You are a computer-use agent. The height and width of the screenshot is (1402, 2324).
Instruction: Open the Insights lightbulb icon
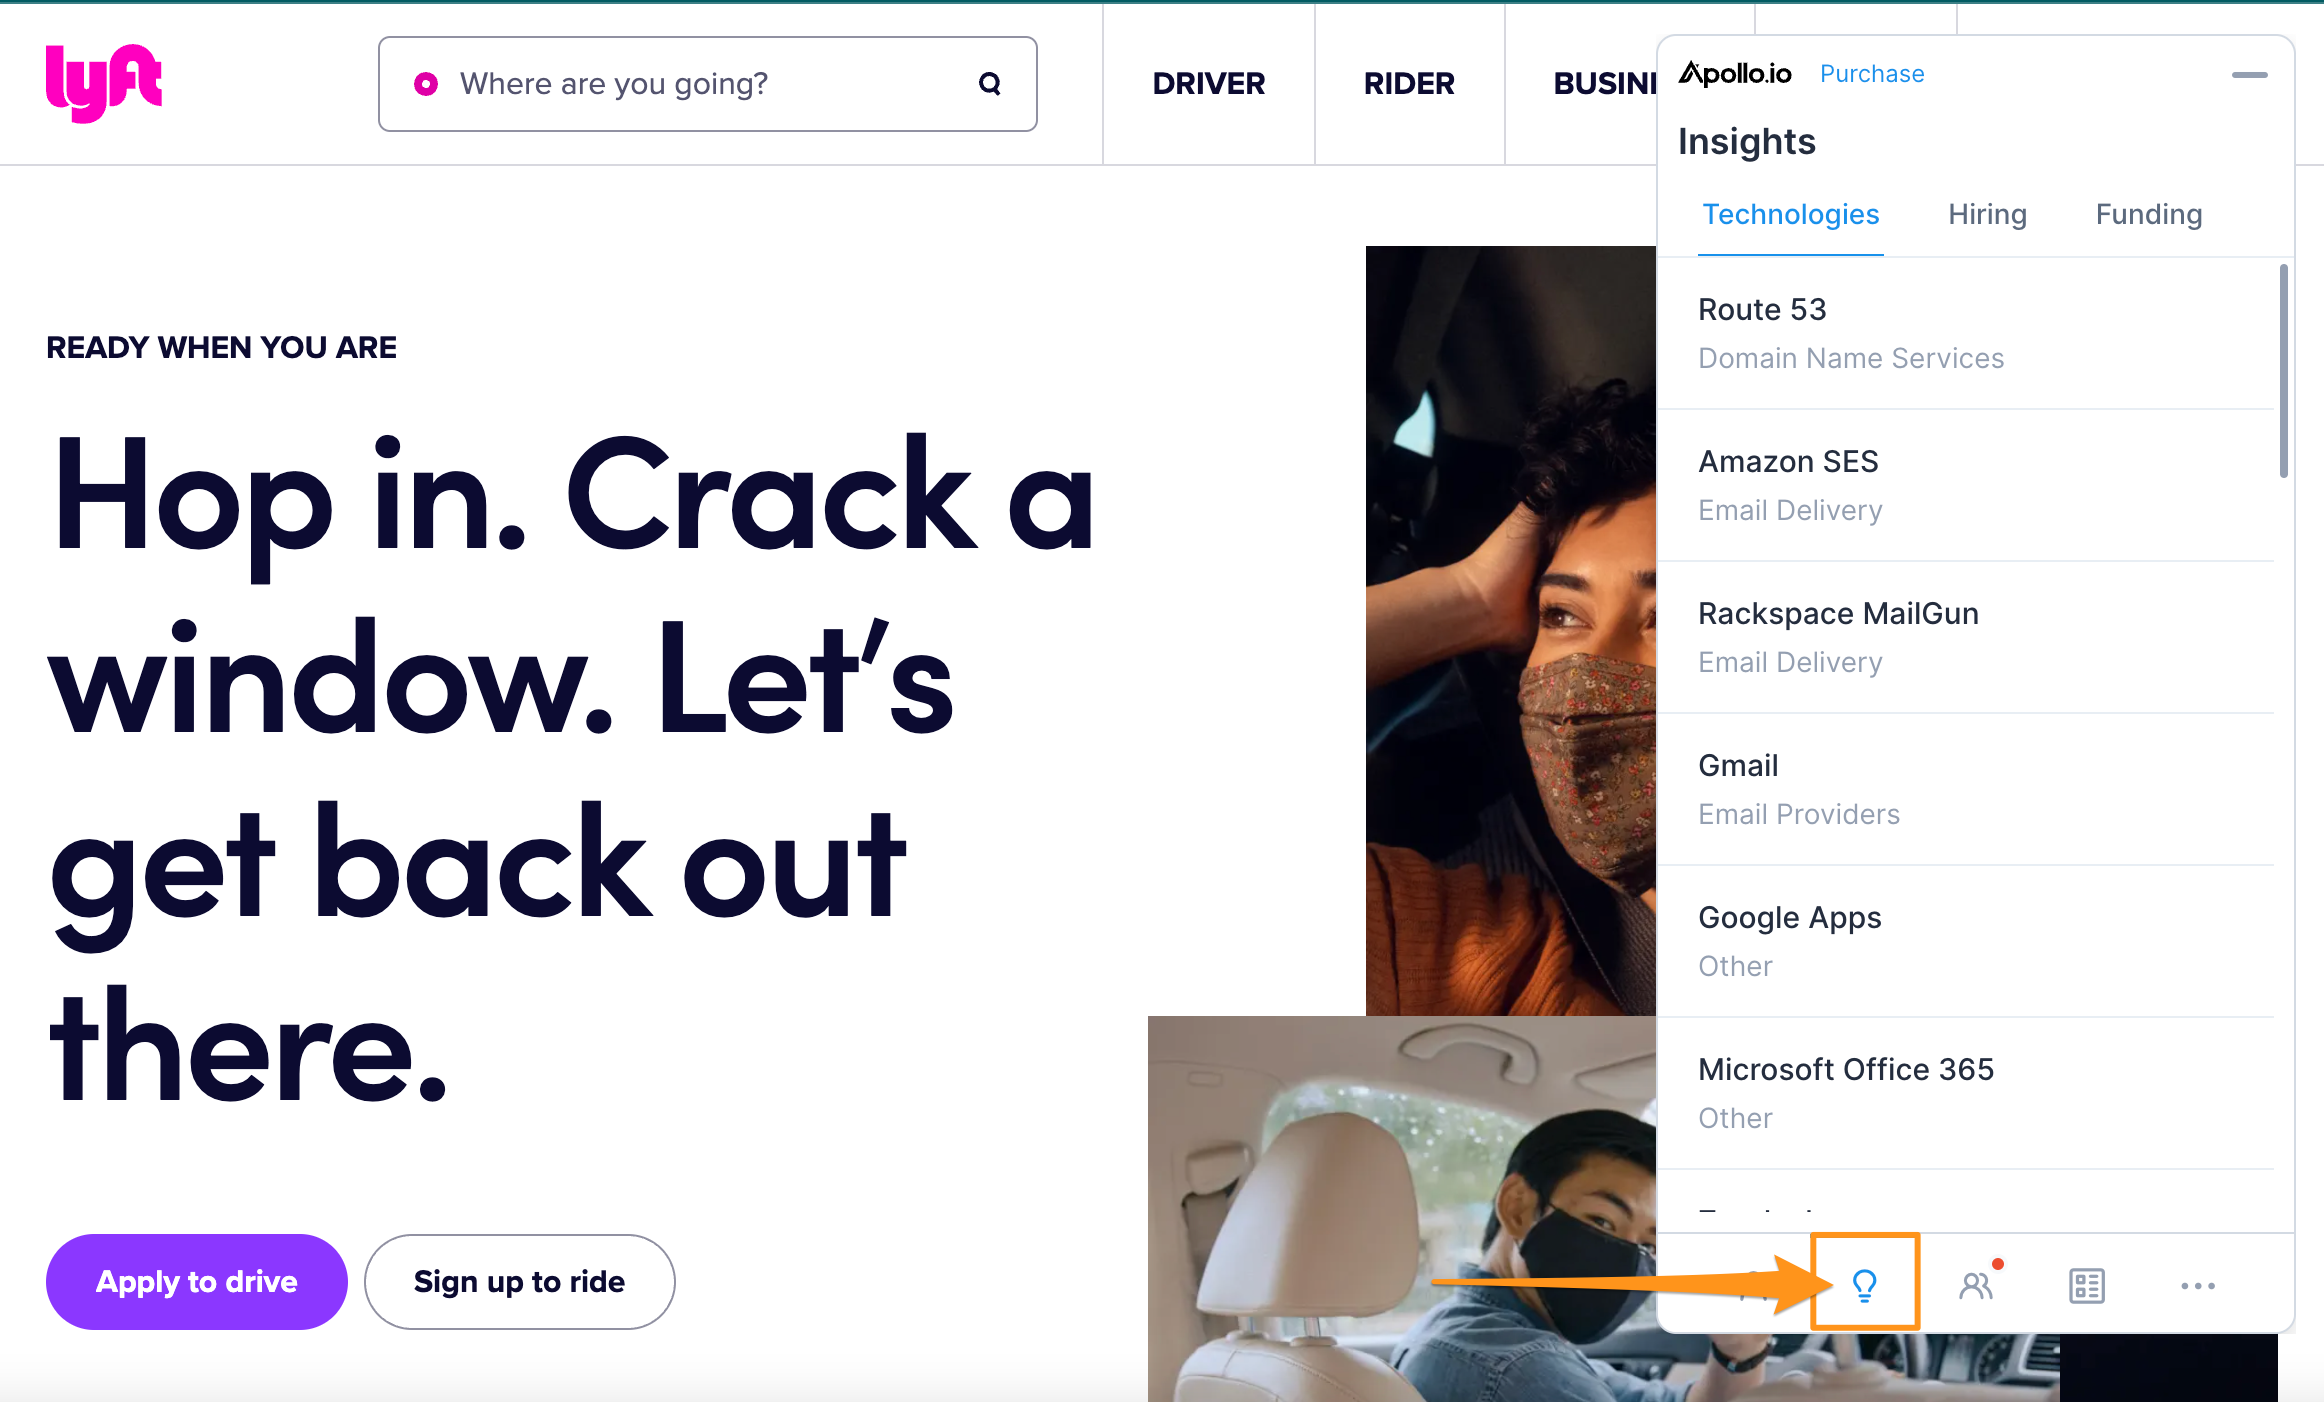tap(1865, 1284)
